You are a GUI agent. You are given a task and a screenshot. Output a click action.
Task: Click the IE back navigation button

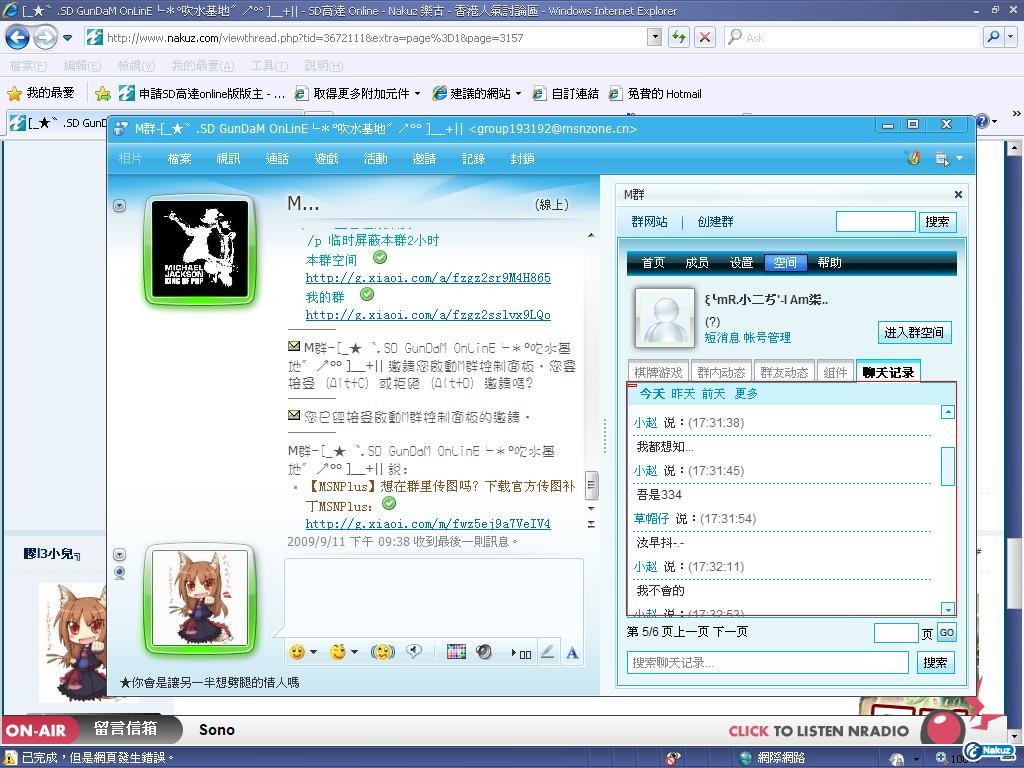pos(17,37)
